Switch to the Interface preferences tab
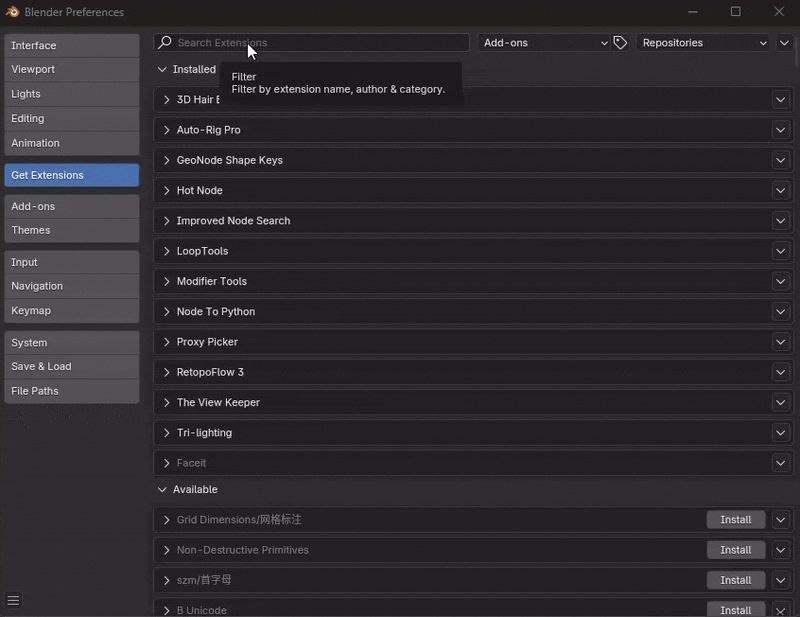The height and width of the screenshot is (617, 800). pos(72,45)
